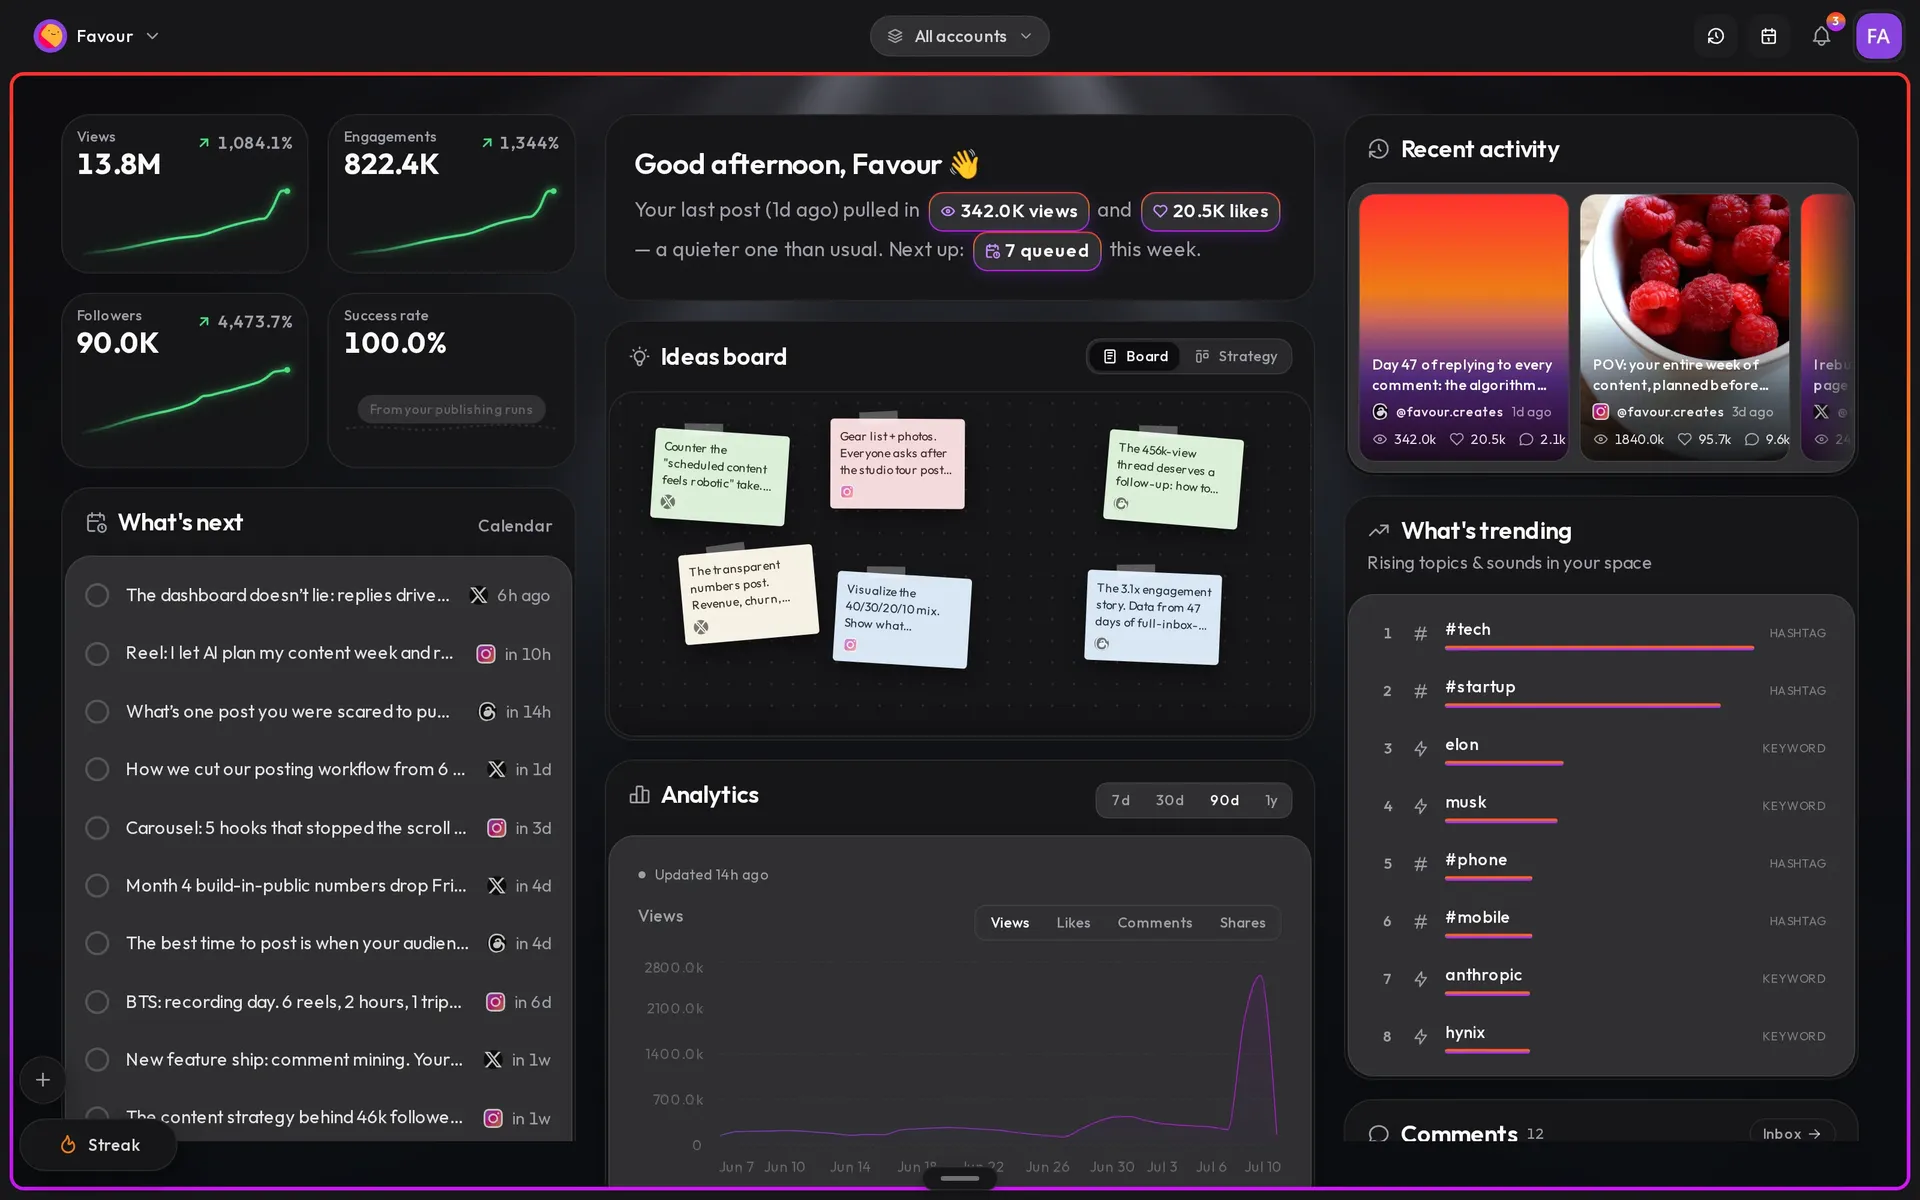Check off 'Reel: I let AI plan' item
The image size is (1920, 1200).
[97, 654]
